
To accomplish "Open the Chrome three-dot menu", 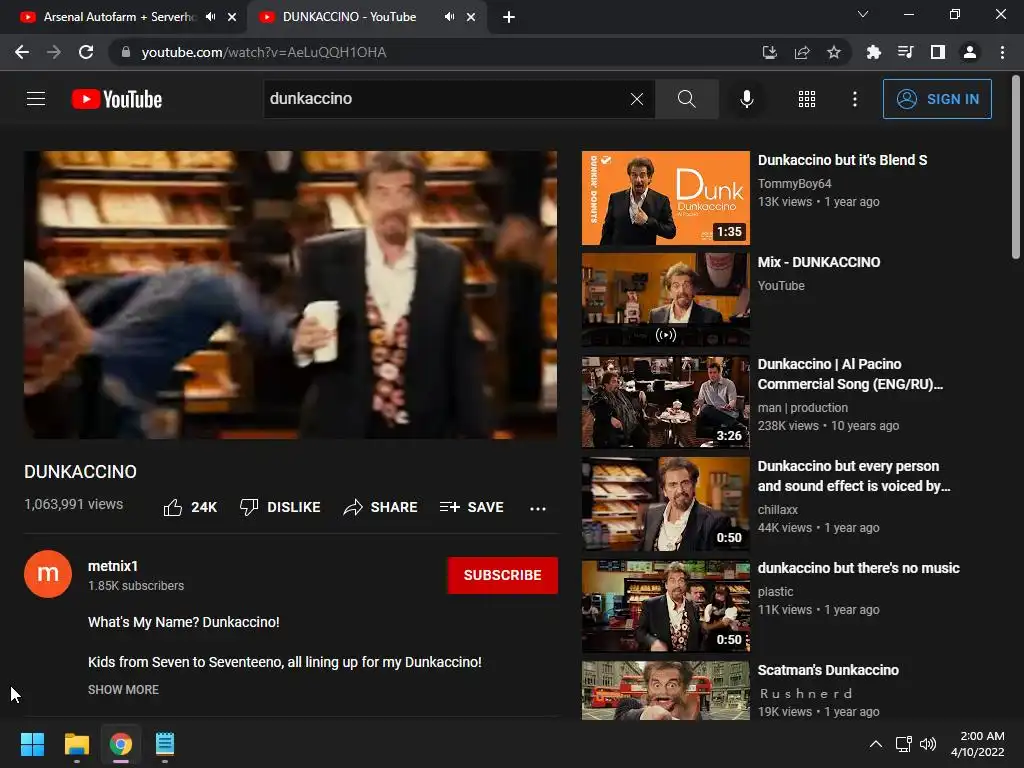I will (x=1002, y=52).
